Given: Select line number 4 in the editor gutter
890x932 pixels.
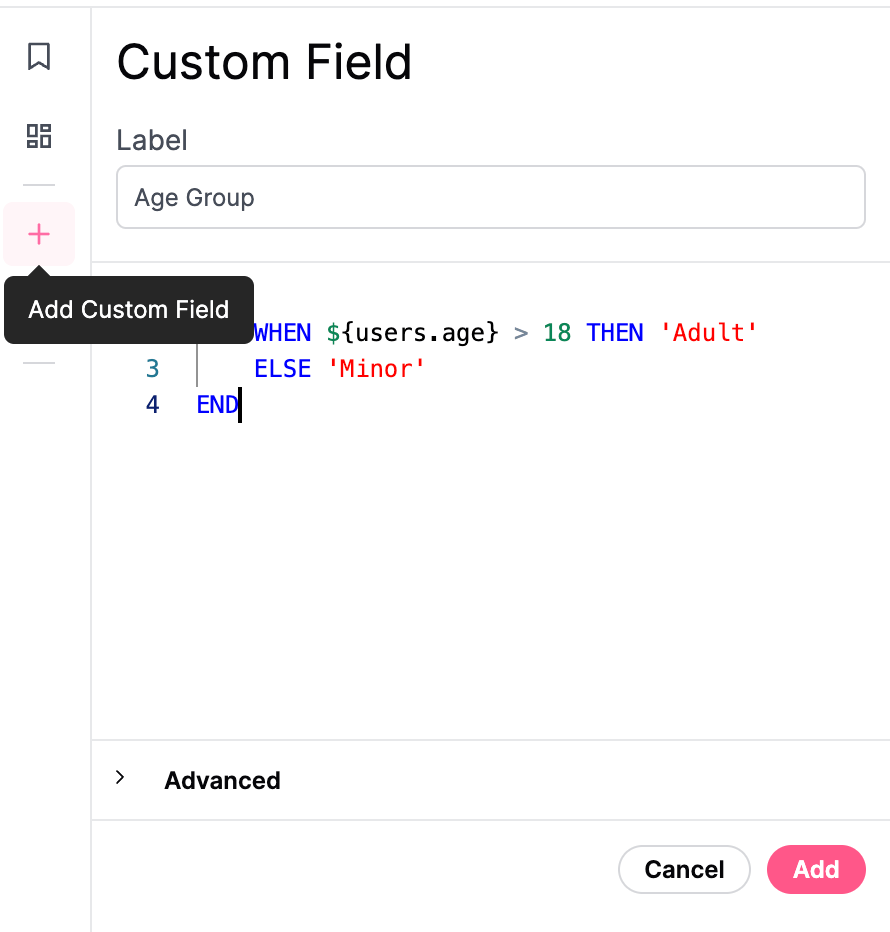Looking at the screenshot, I should (x=152, y=405).
